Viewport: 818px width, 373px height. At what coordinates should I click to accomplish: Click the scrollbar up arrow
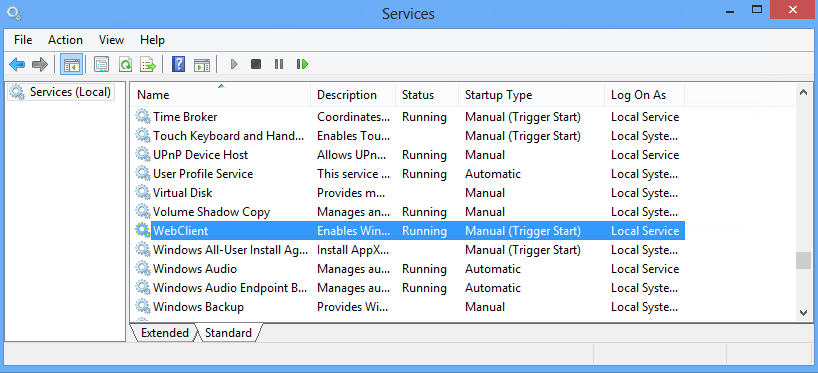pos(803,92)
